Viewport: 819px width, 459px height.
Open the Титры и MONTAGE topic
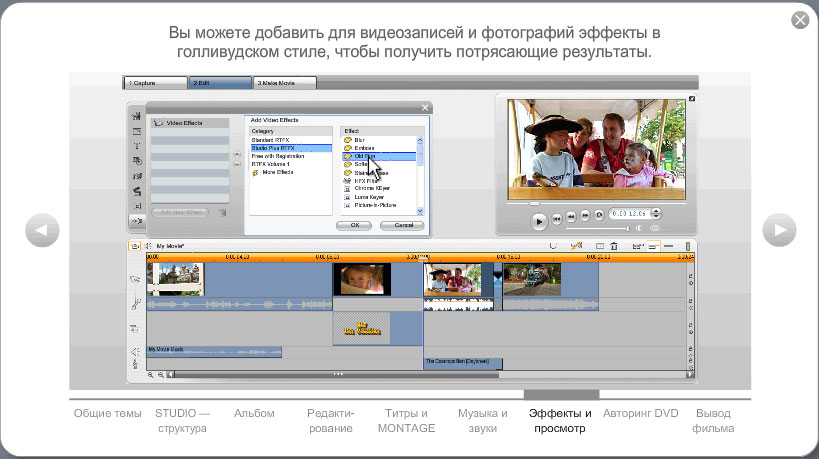(x=406, y=420)
